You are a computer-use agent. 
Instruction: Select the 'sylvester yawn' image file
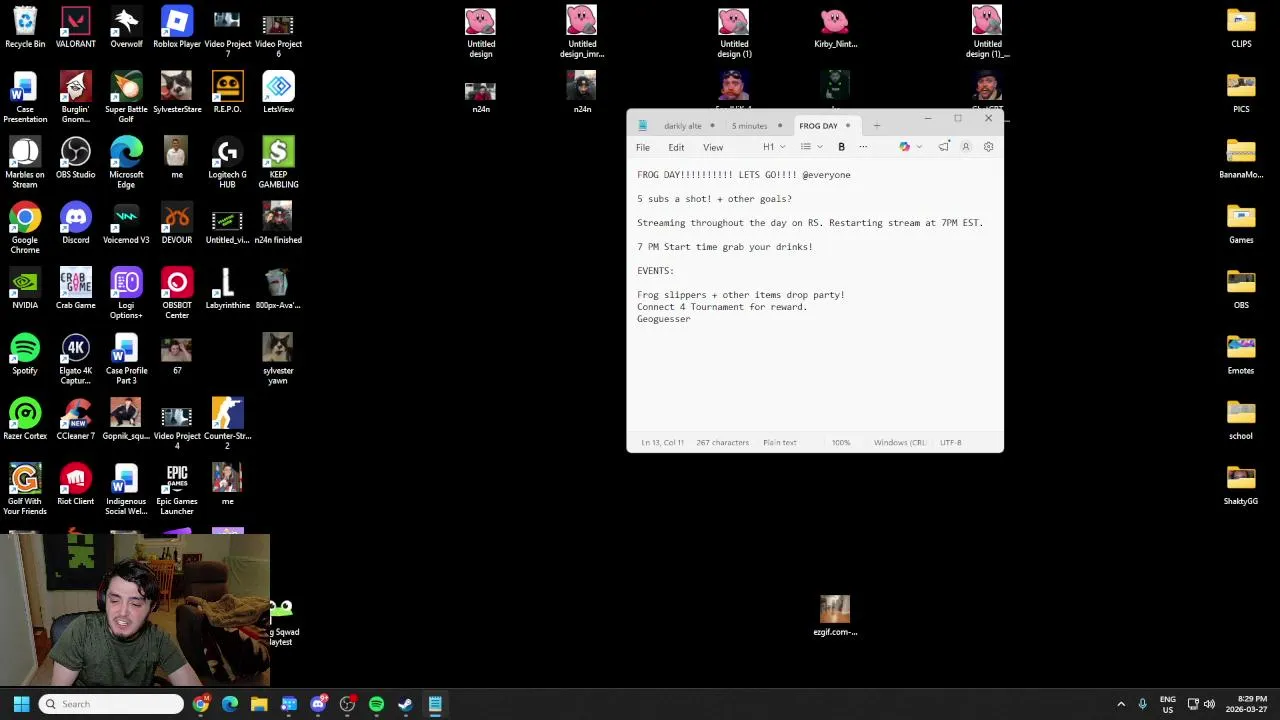click(x=278, y=360)
